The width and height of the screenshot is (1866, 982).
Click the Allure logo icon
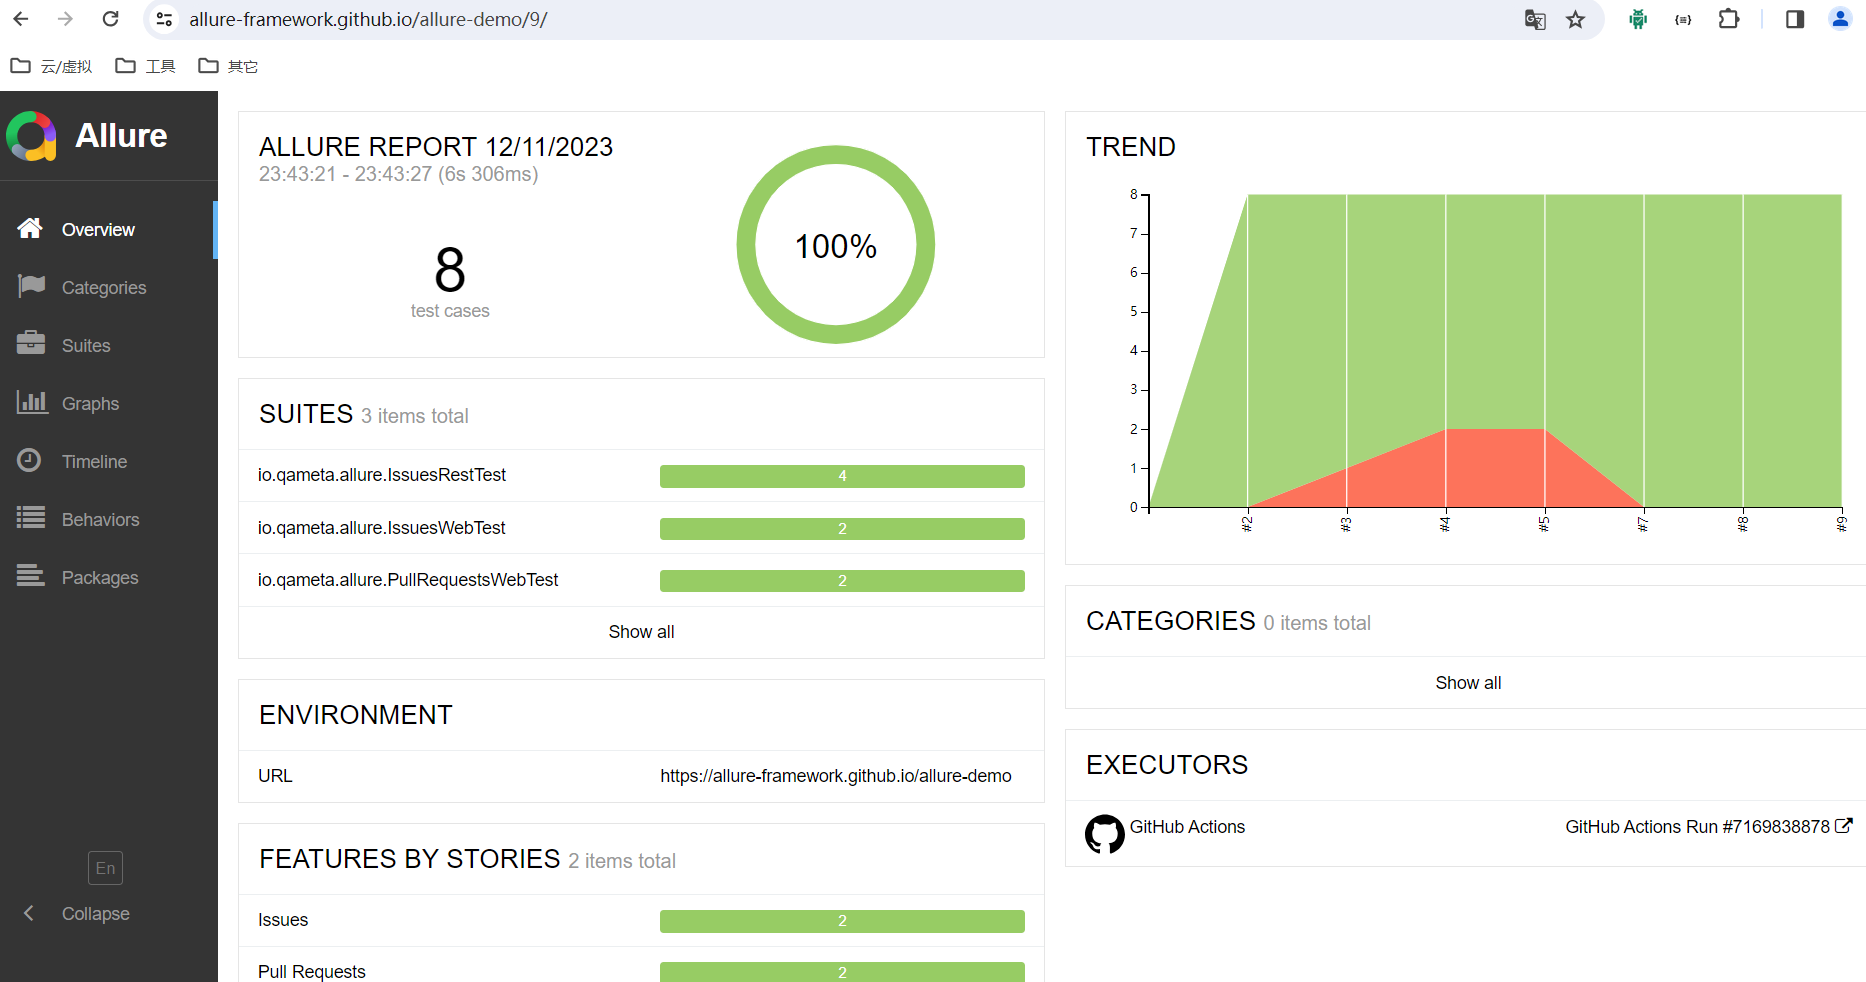pos(31,136)
